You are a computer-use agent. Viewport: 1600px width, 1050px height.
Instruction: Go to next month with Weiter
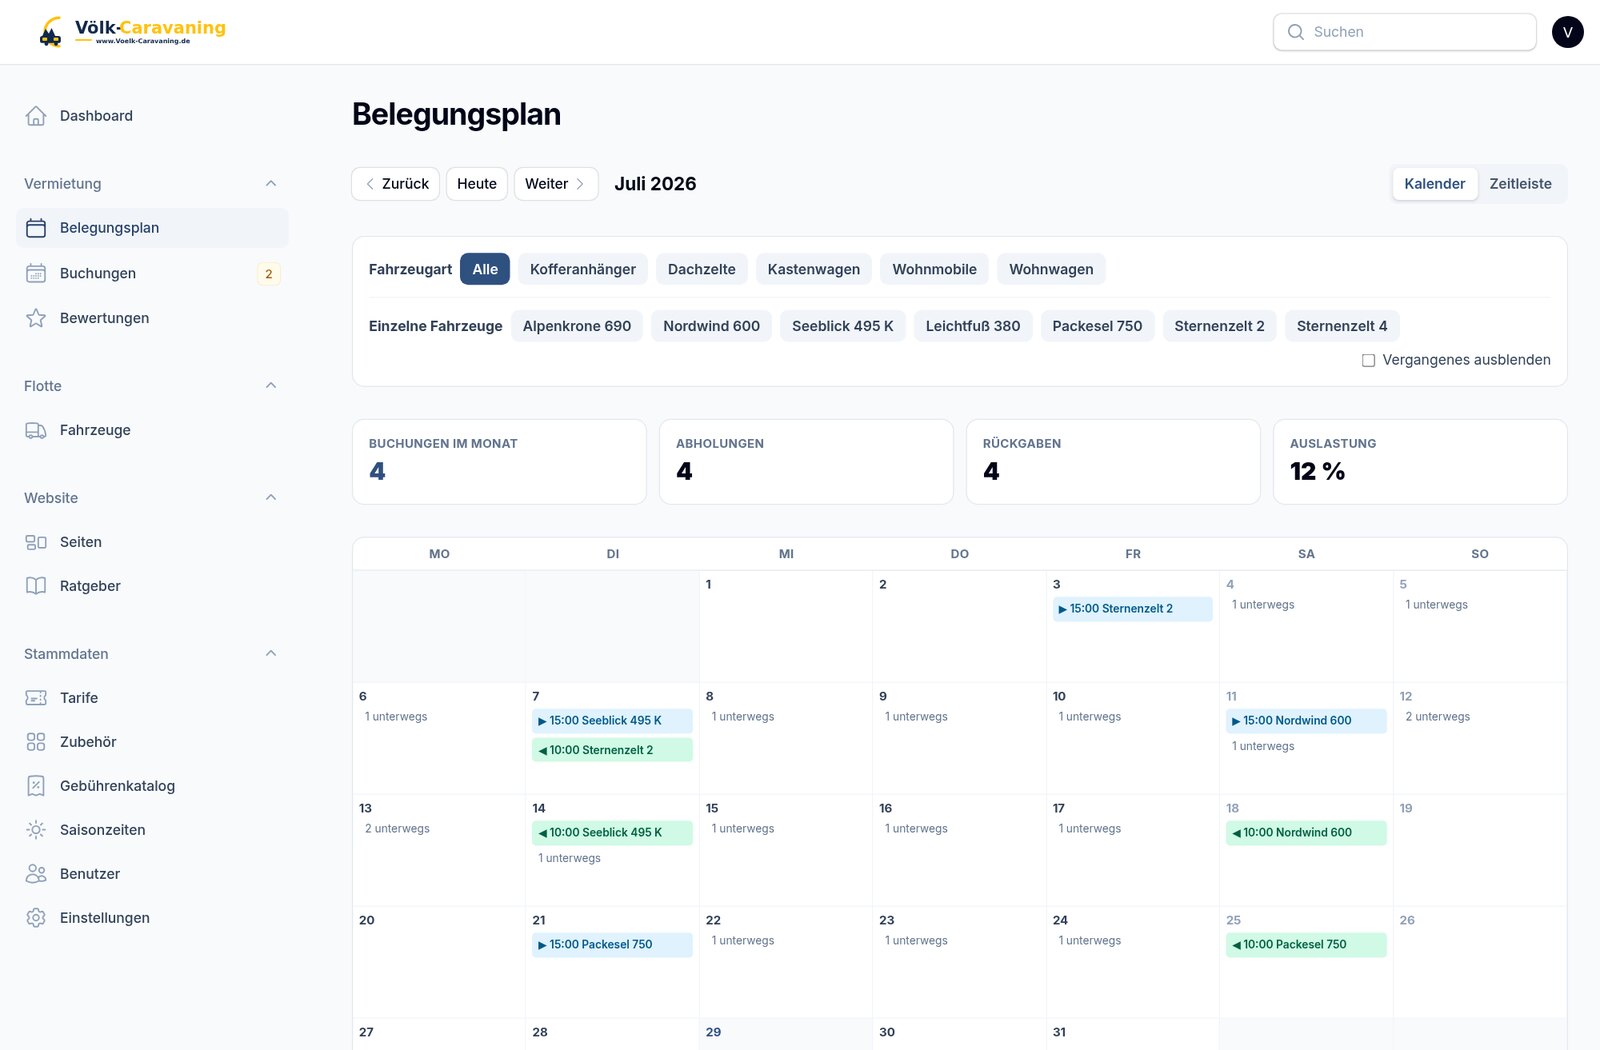tap(556, 184)
